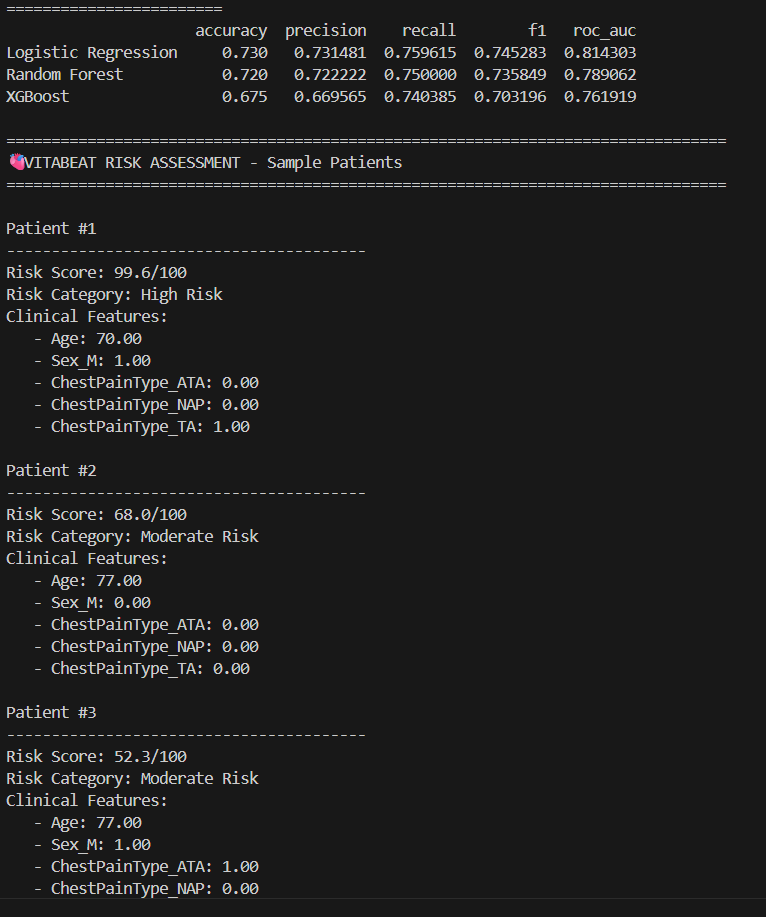Image resolution: width=766 pixels, height=917 pixels.
Task: Click the heart emoji before VITABEAT heading
Action: point(16,162)
